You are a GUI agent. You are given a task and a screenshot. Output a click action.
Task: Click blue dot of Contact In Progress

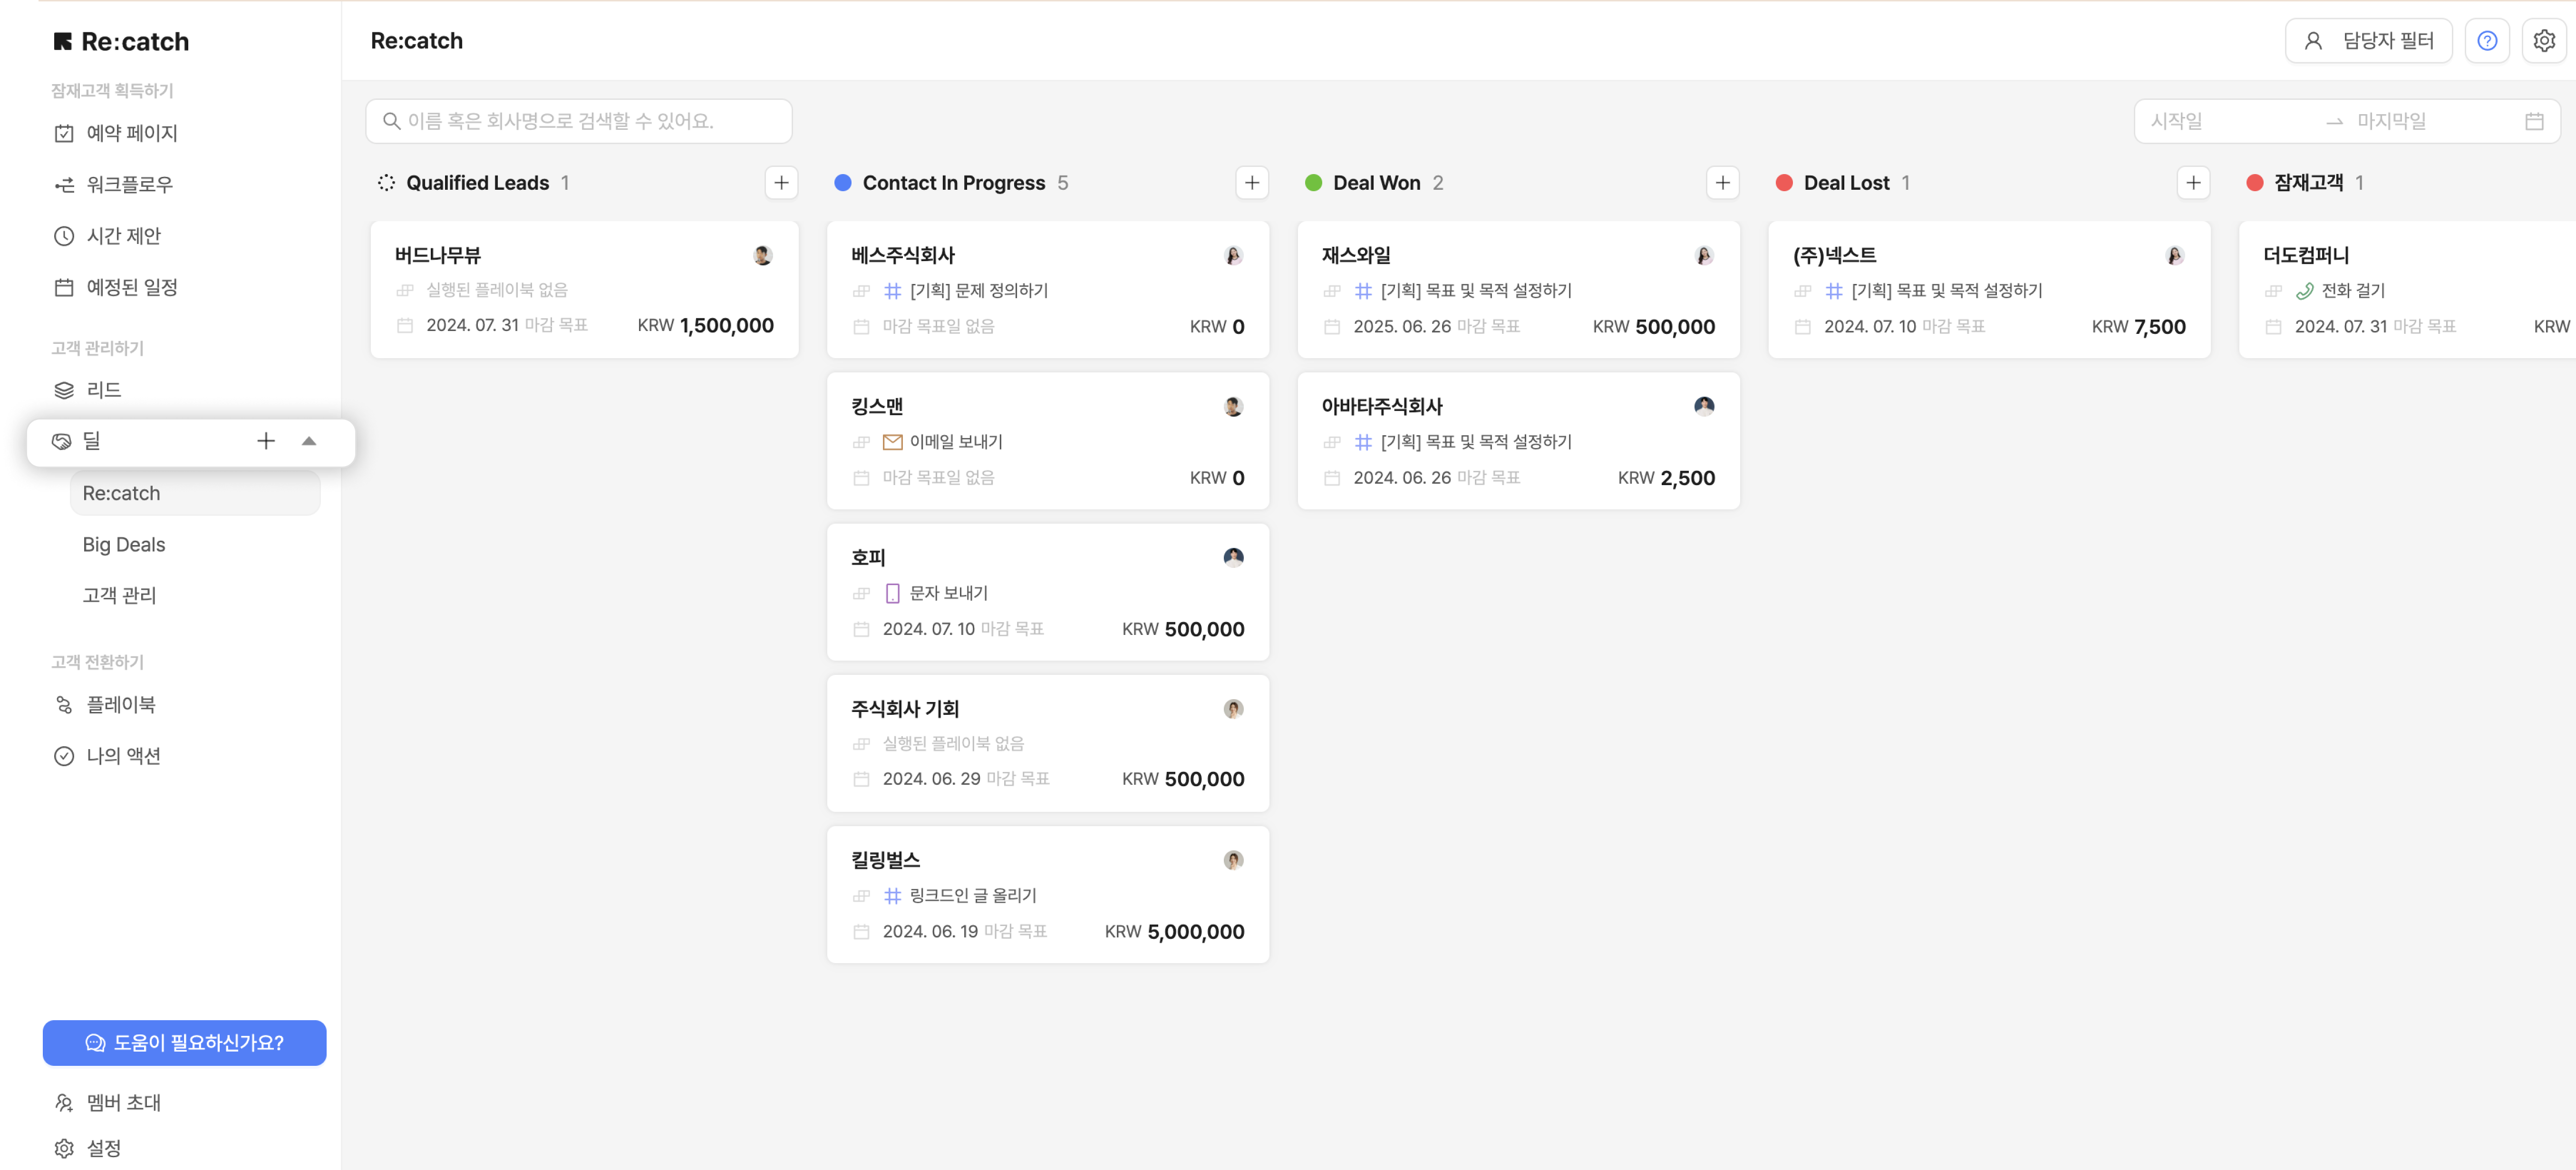click(x=842, y=183)
